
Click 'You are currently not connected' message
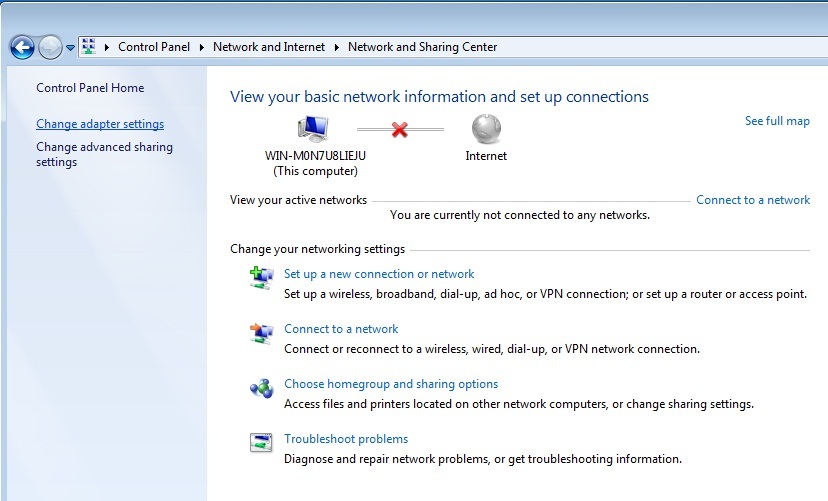[x=520, y=215]
